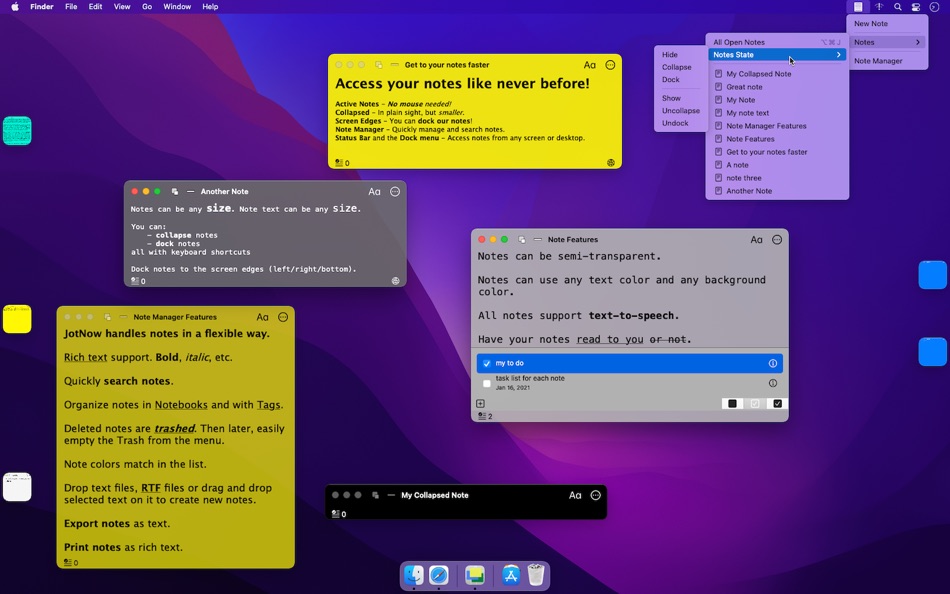
Task: Open the upper blue docked note on right edge
Action: coord(932,275)
